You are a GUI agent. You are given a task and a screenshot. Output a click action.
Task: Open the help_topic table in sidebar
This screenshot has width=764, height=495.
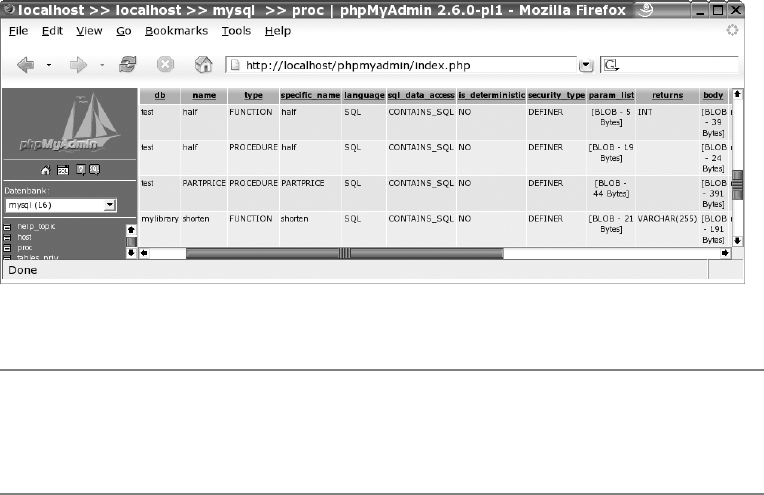(36, 227)
